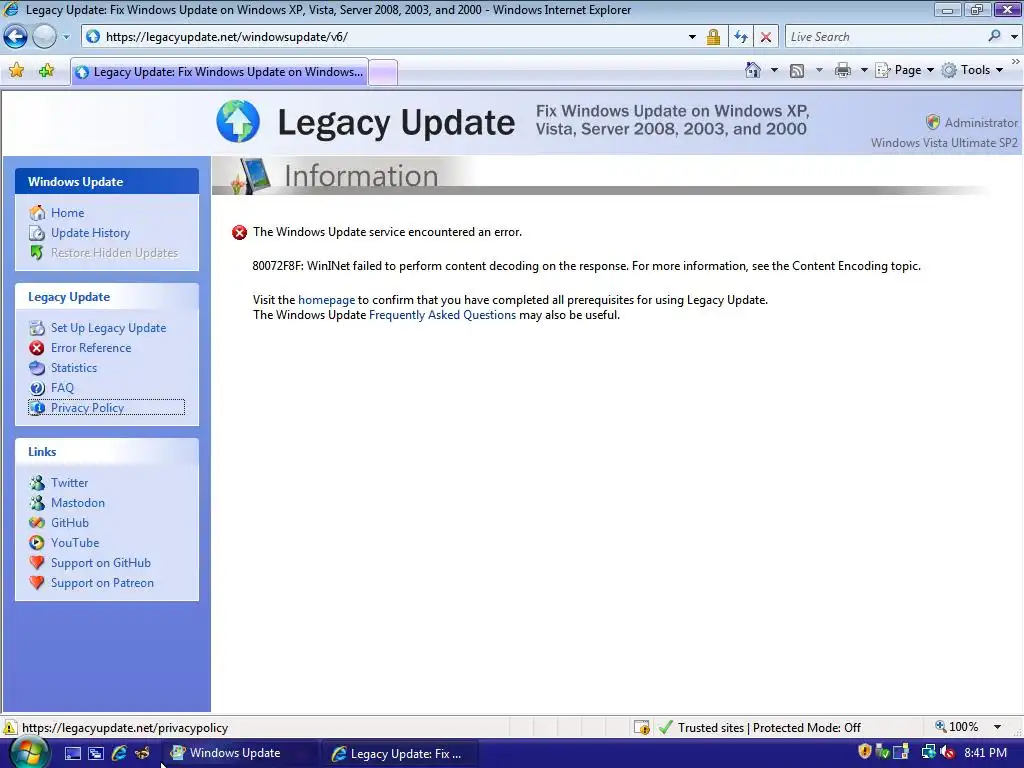Image resolution: width=1024 pixels, height=768 pixels.
Task: Click the Refresh page button
Action: pyautogui.click(x=741, y=37)
